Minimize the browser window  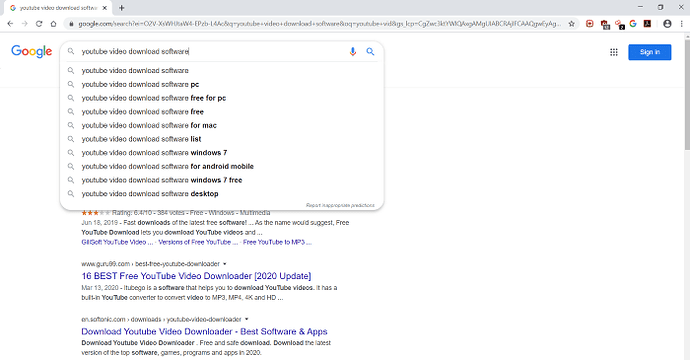coord(640,7)
